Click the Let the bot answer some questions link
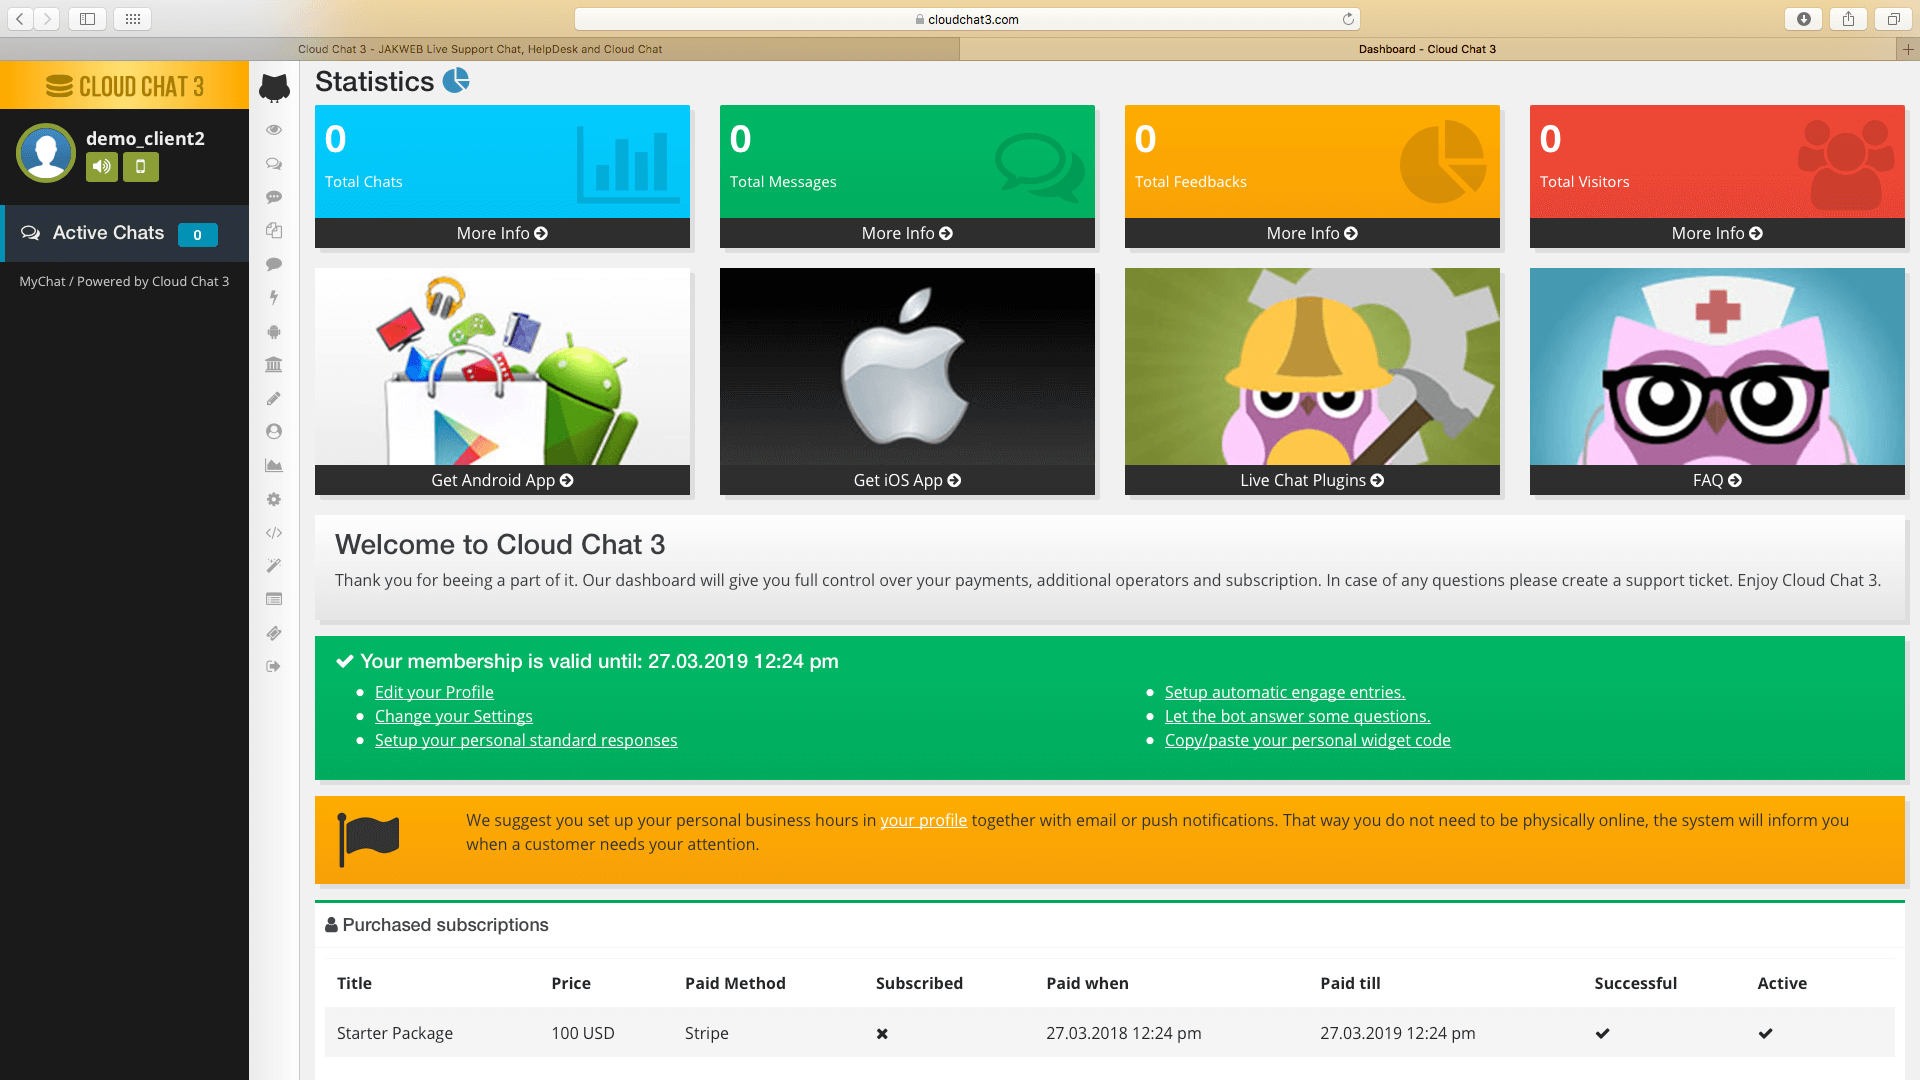This screenshot has width=1920, height=1080. (1296, 715)
